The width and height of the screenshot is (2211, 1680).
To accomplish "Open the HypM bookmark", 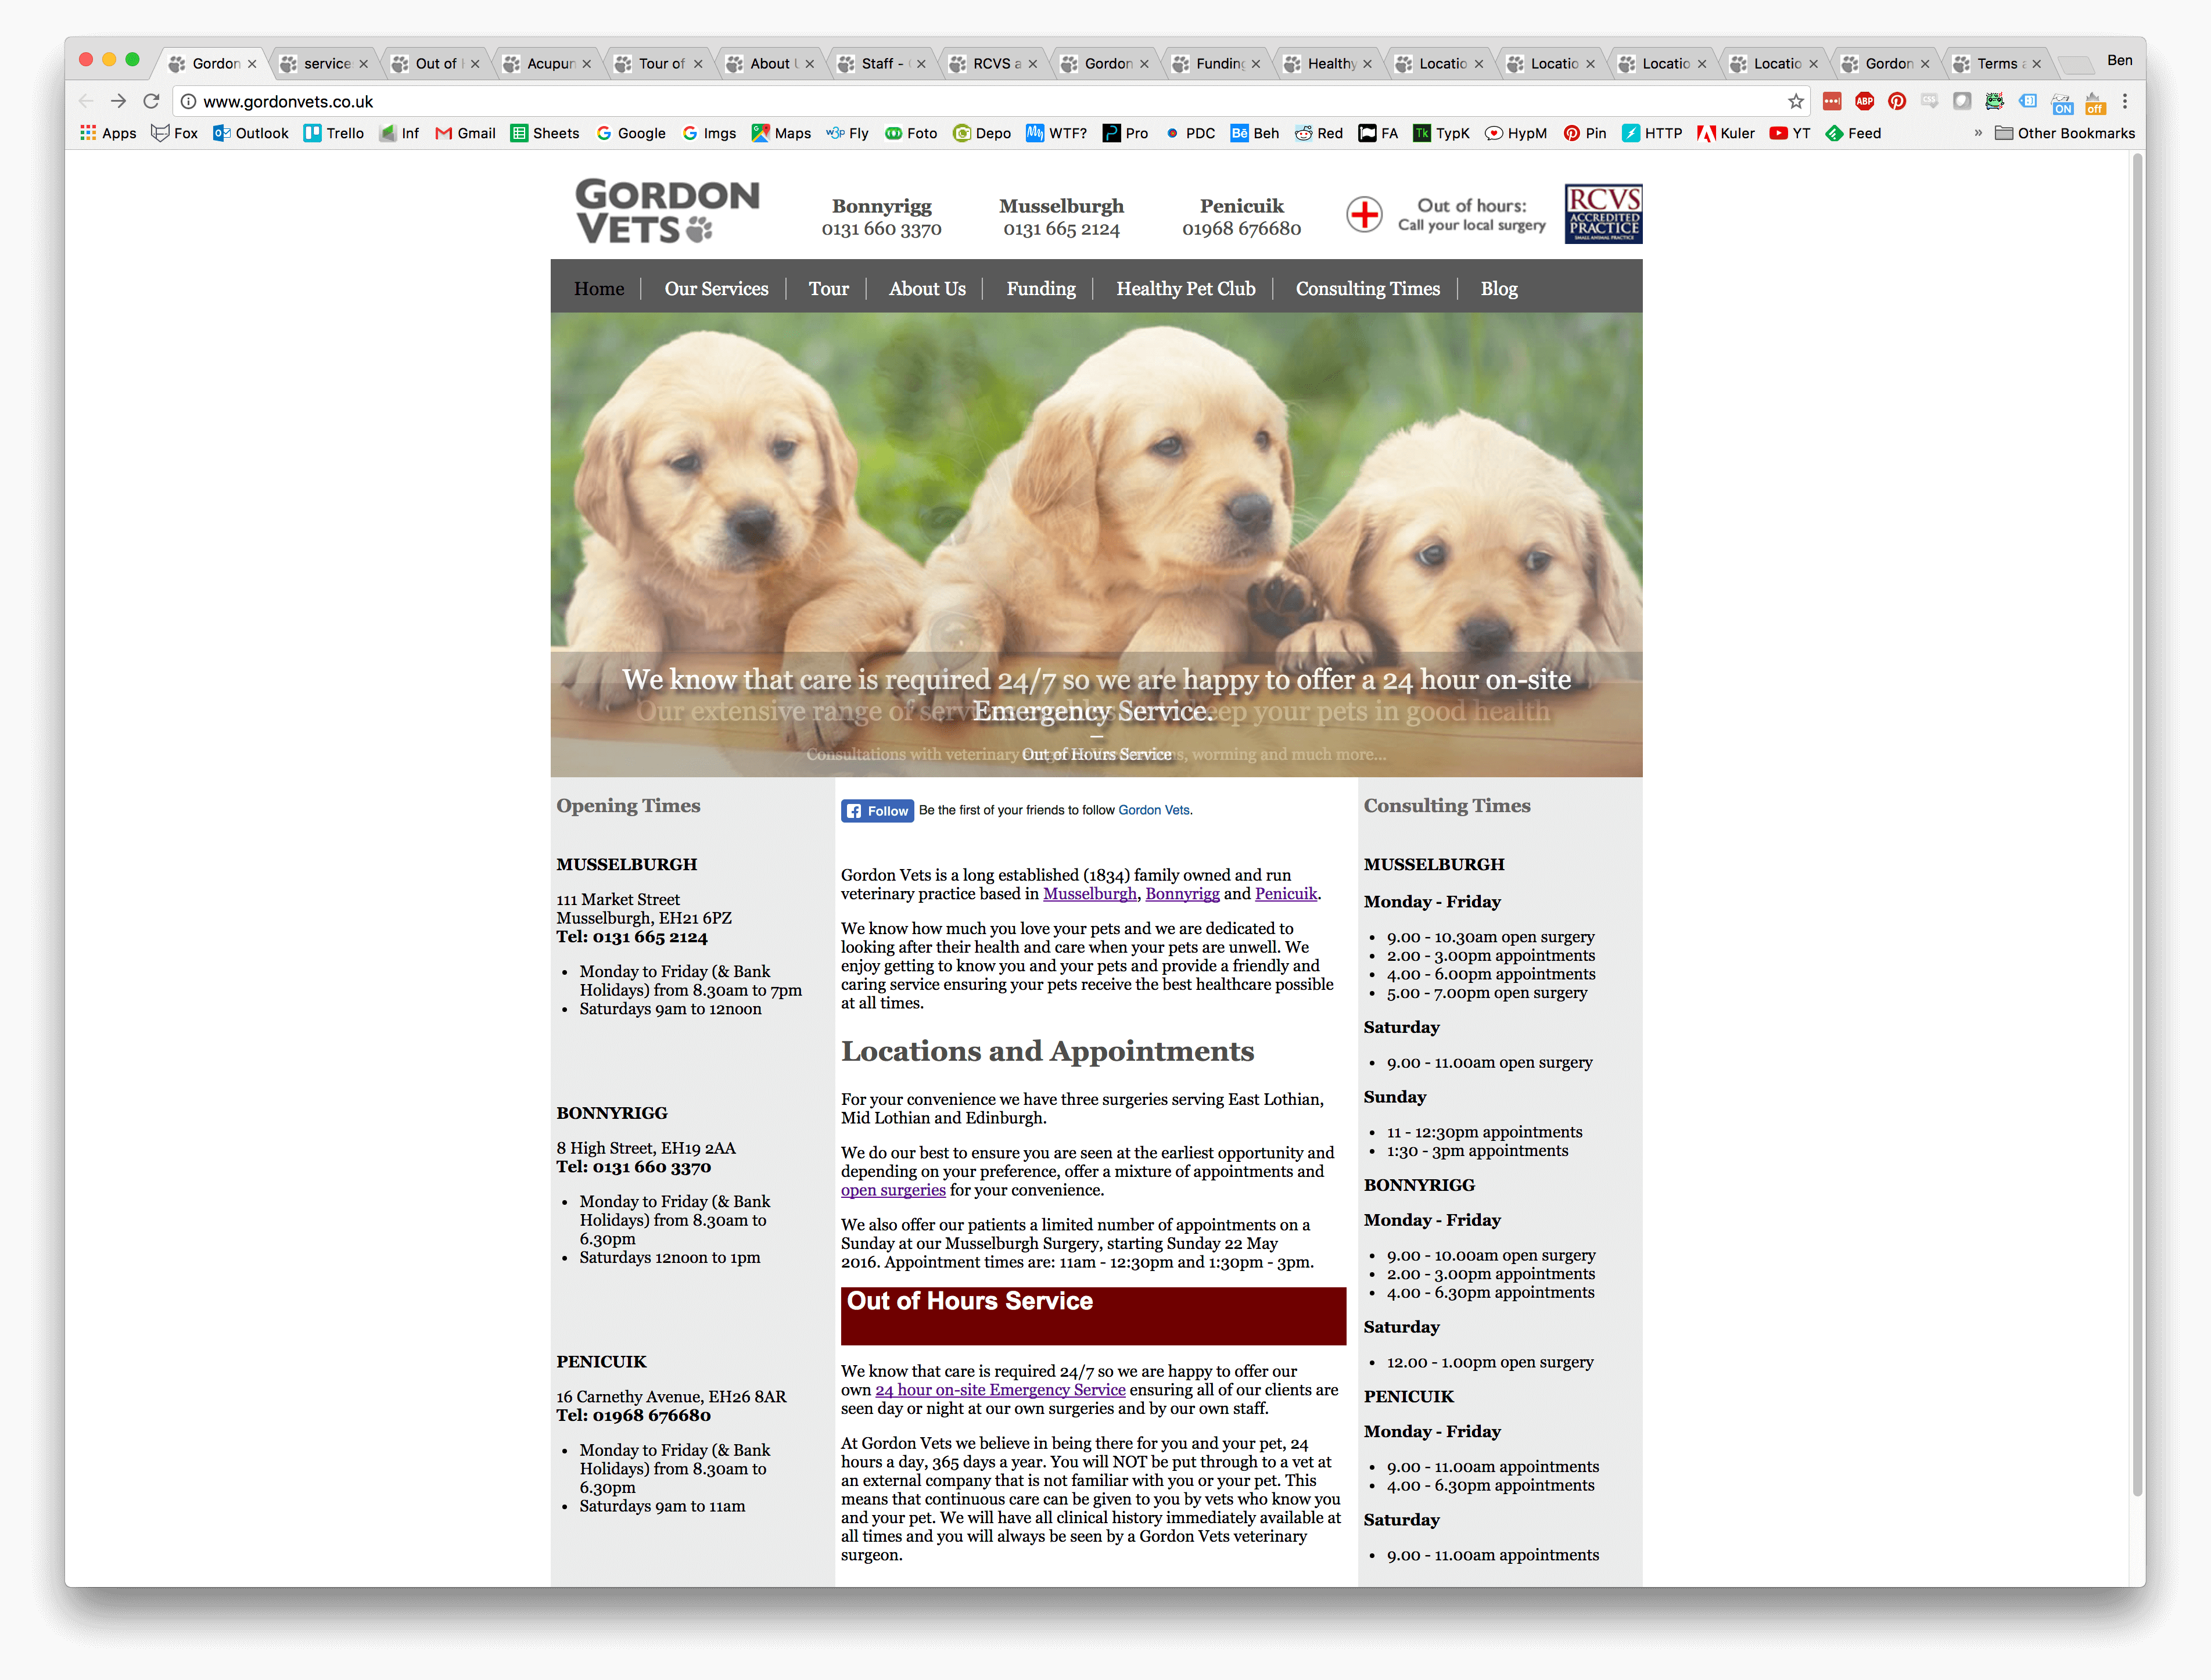I will point(1516,133).
